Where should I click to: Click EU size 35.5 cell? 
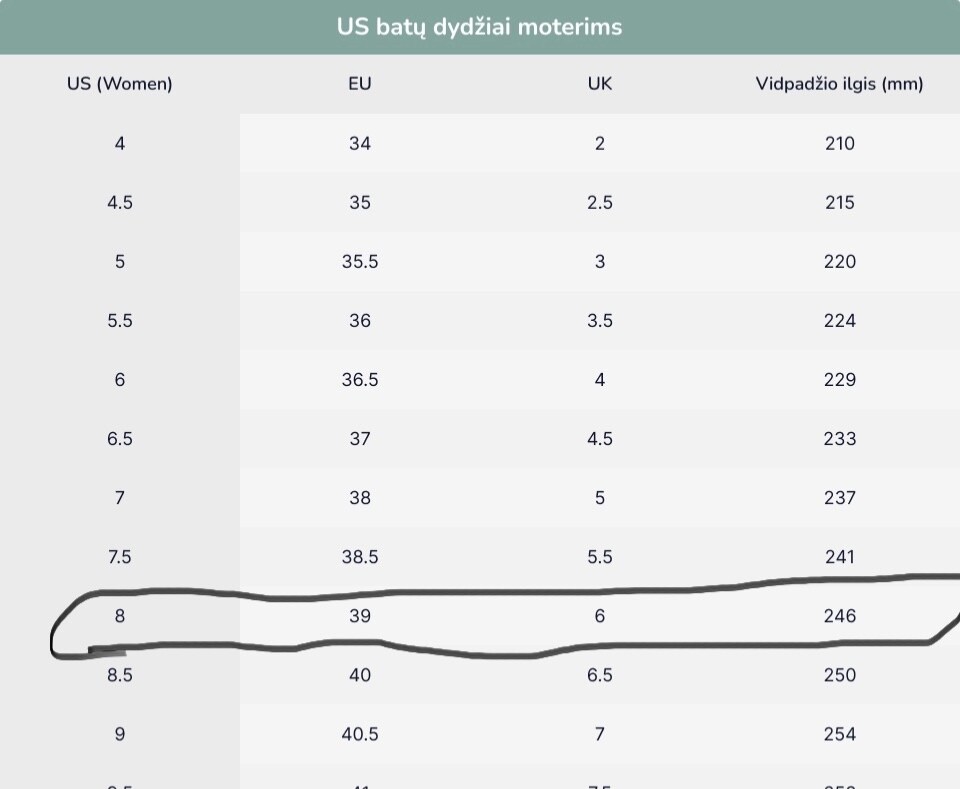[x=360, y=261]
